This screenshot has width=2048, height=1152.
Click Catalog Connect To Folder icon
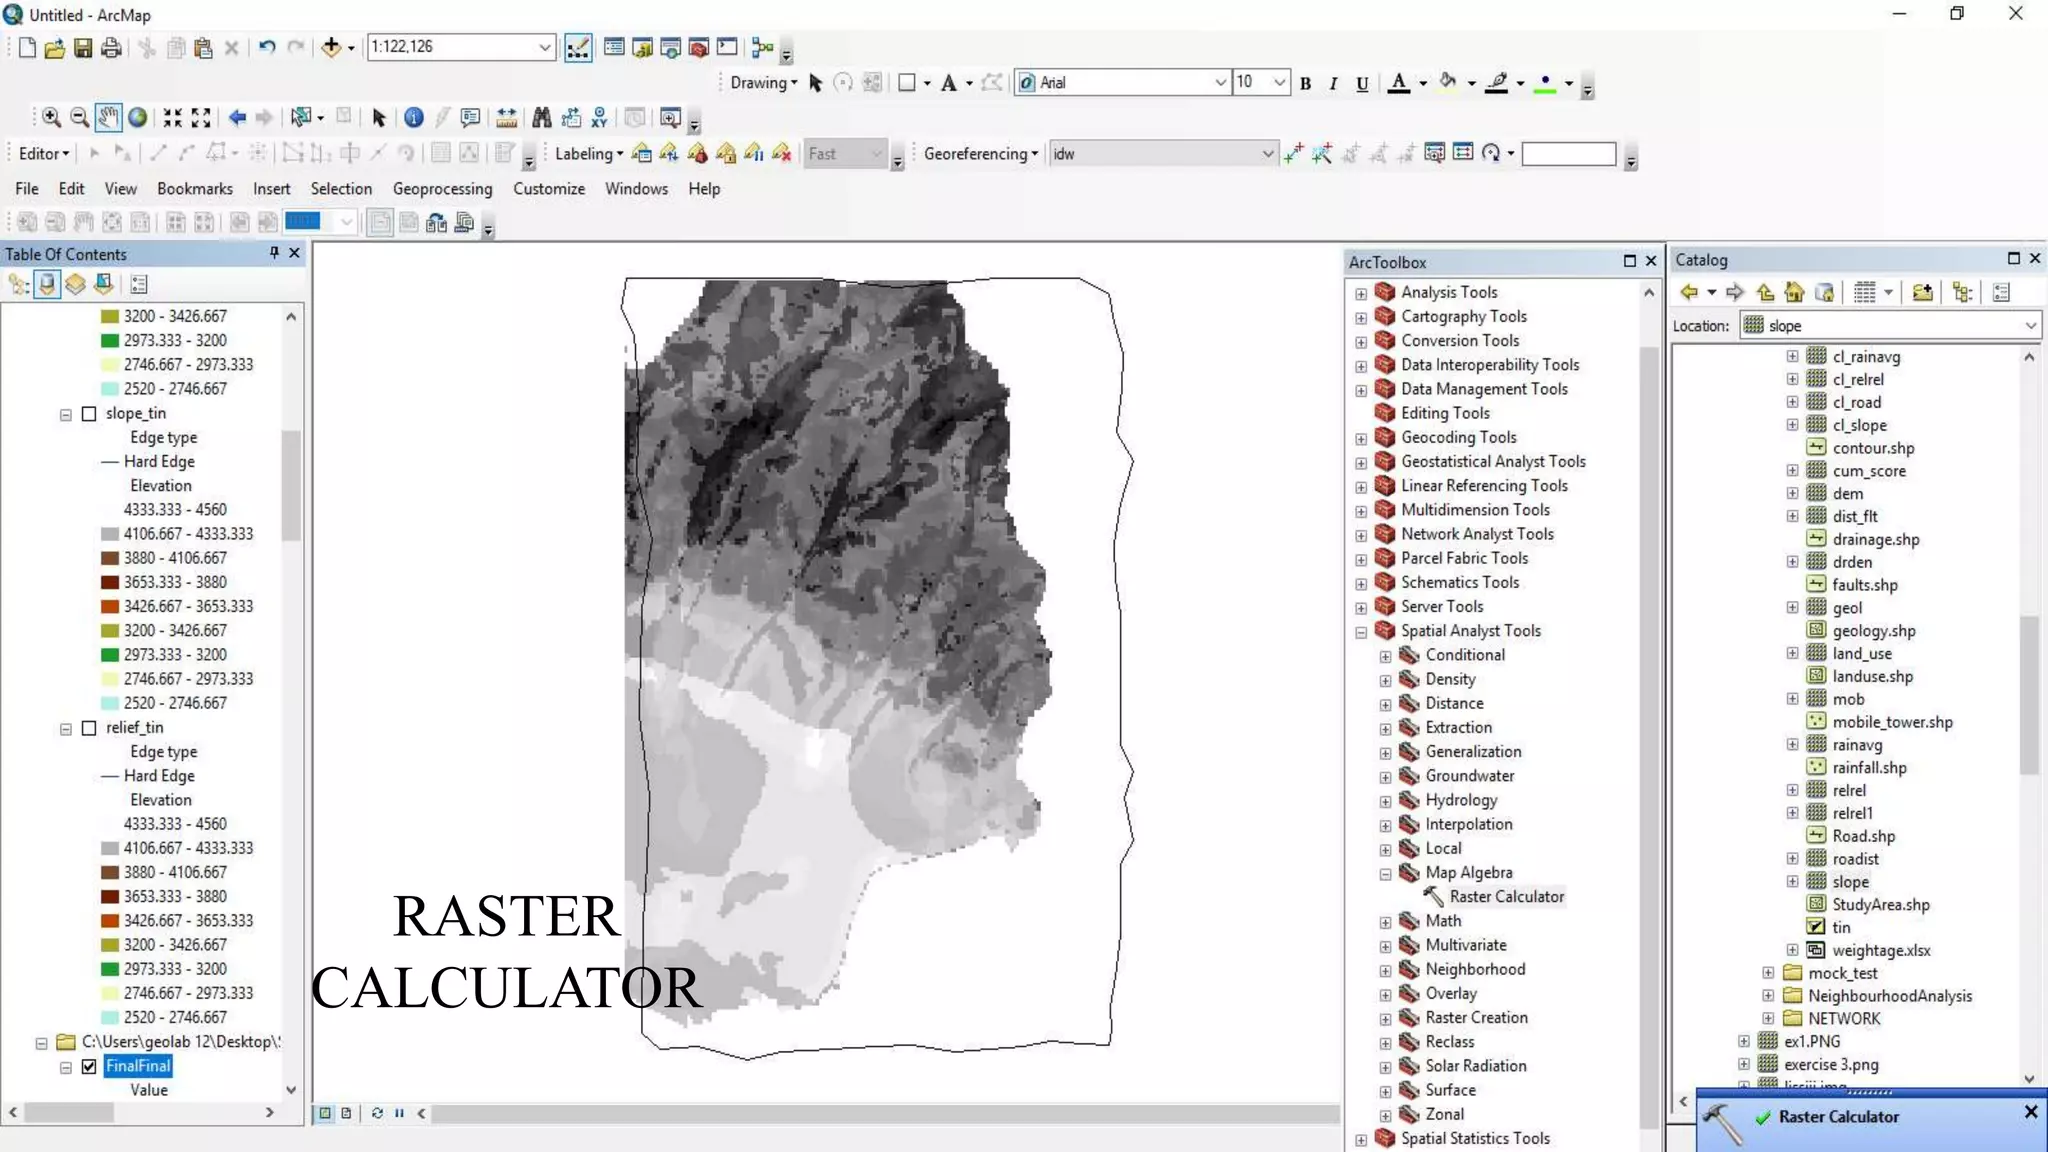coord(1922,292)
